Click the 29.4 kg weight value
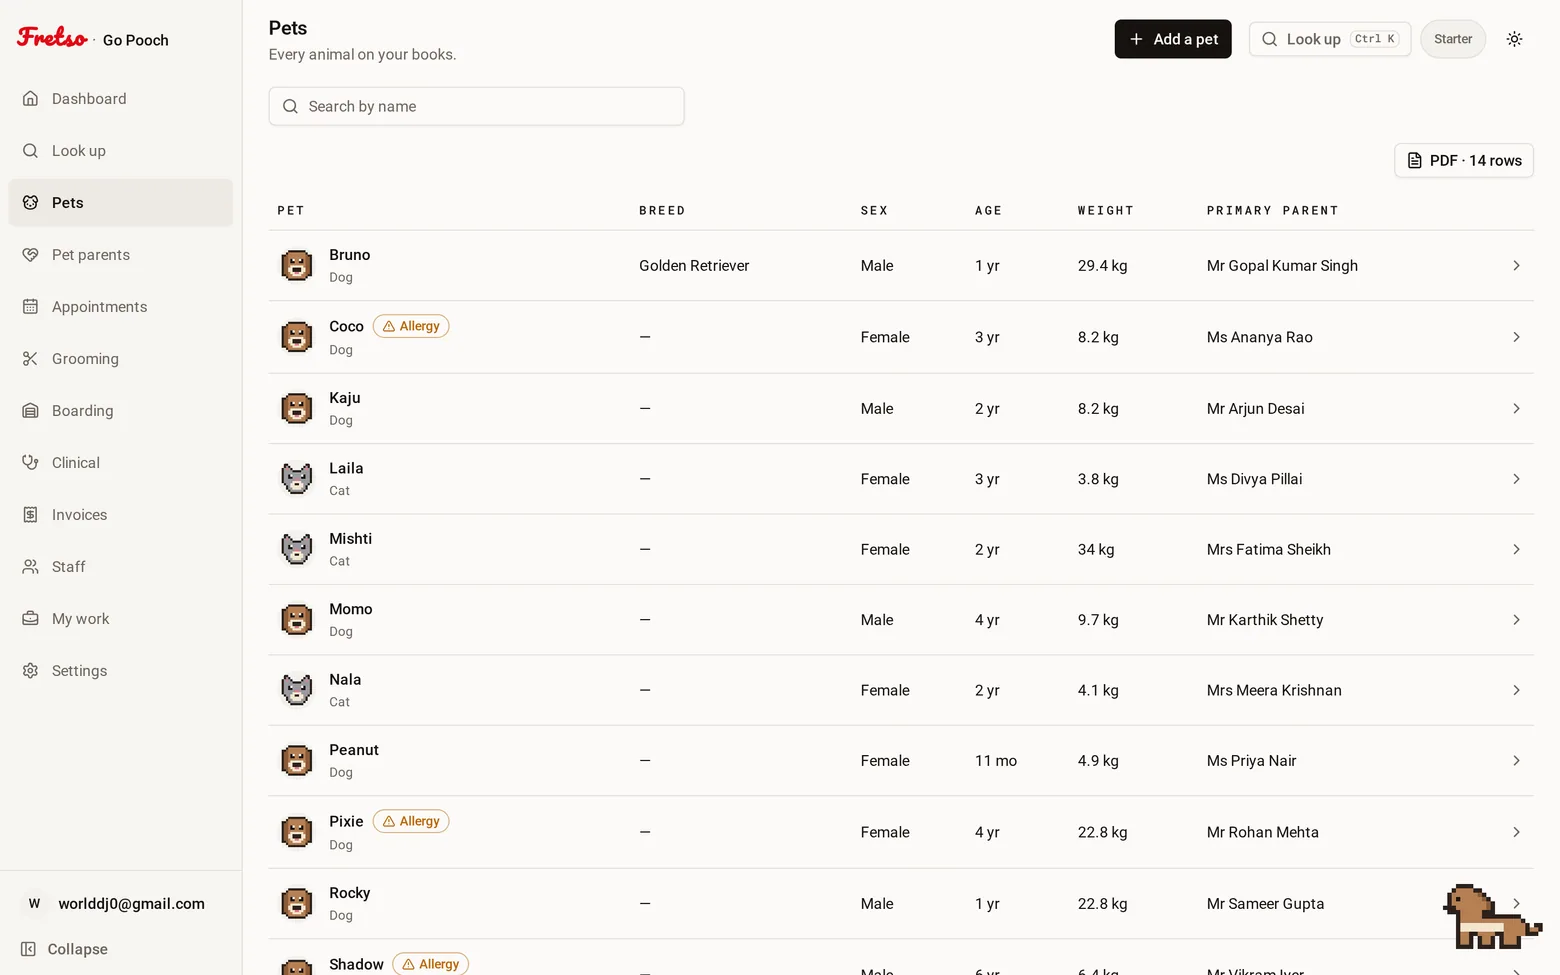This screenshot has height=975, width=1560. 1102,266
